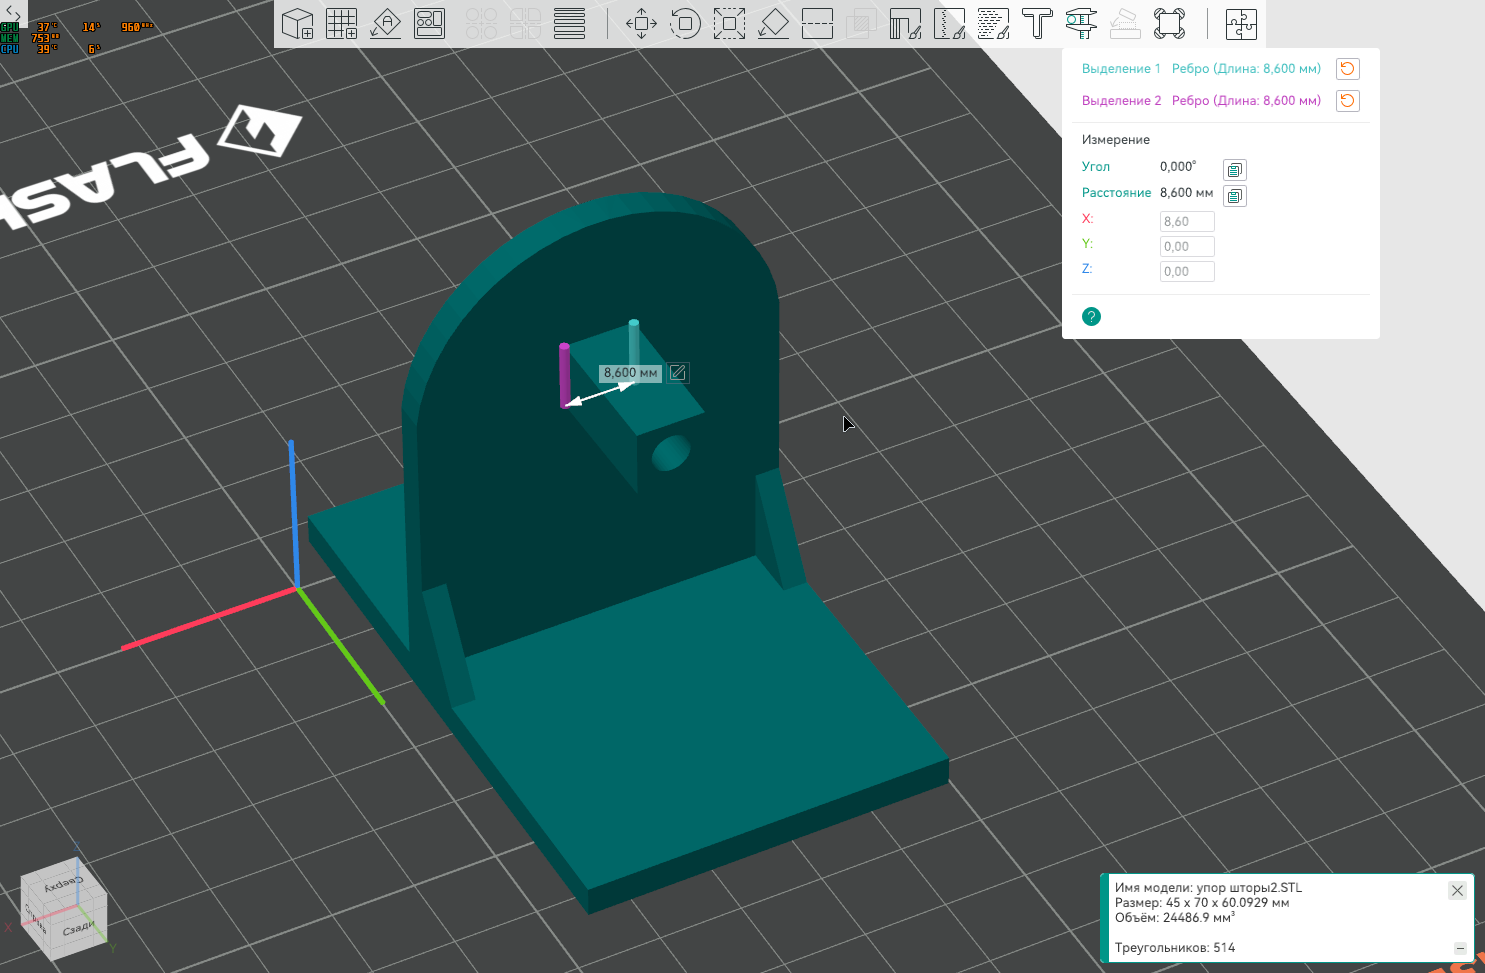Select the Scale gizmo

(x=729, y=24)
